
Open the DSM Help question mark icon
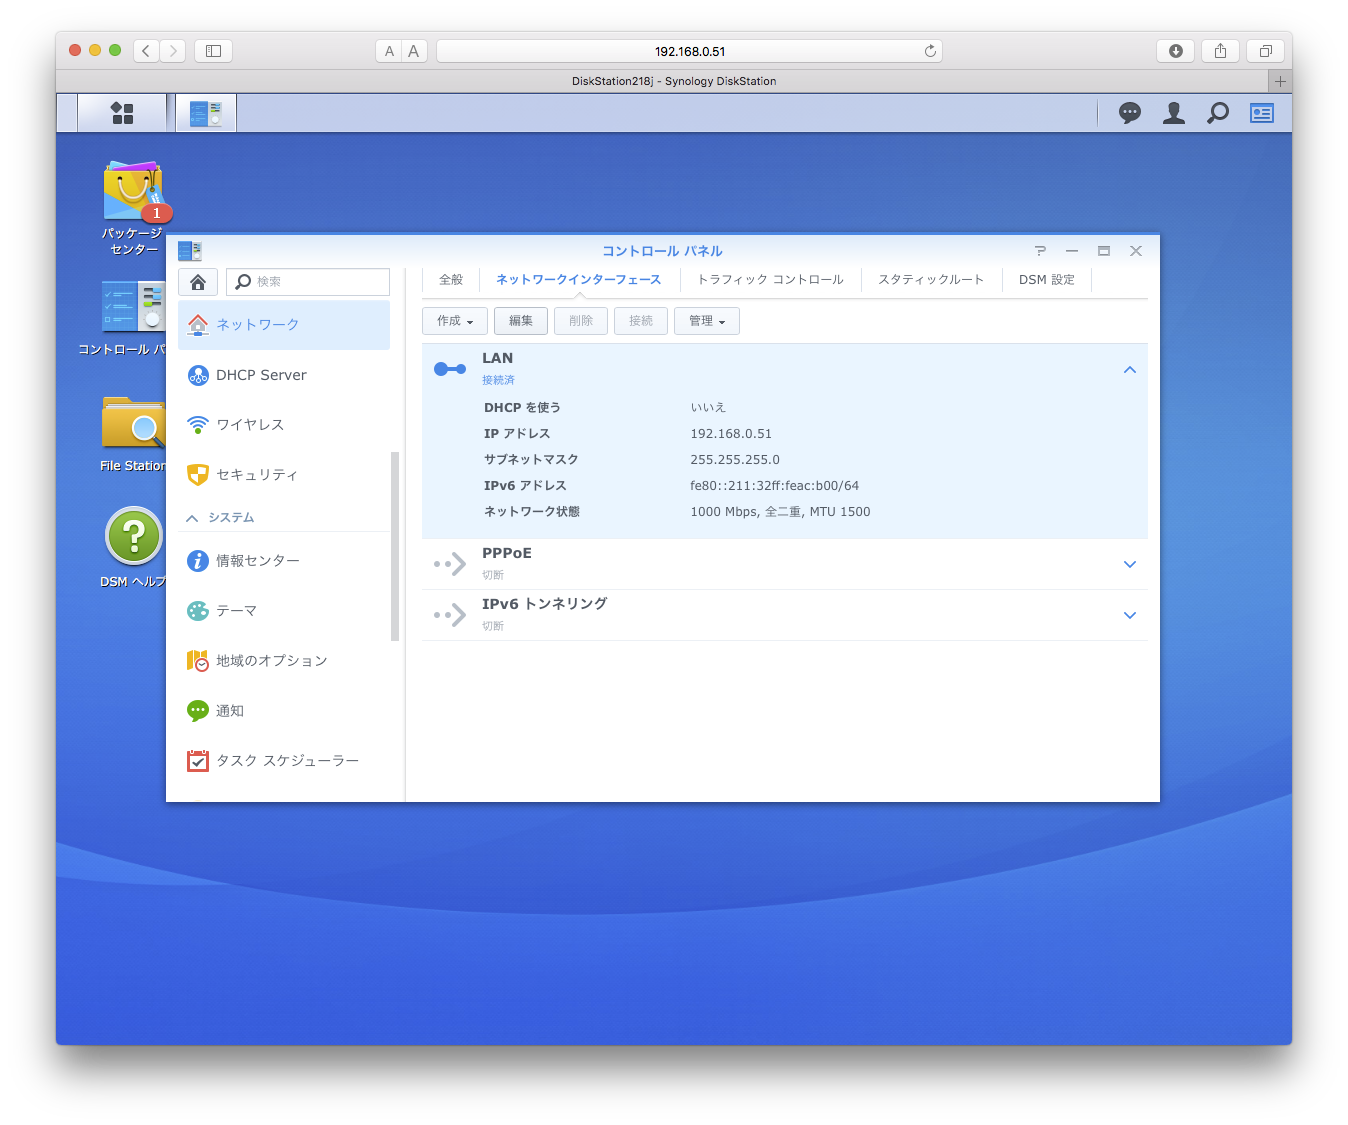pos(134,537)
